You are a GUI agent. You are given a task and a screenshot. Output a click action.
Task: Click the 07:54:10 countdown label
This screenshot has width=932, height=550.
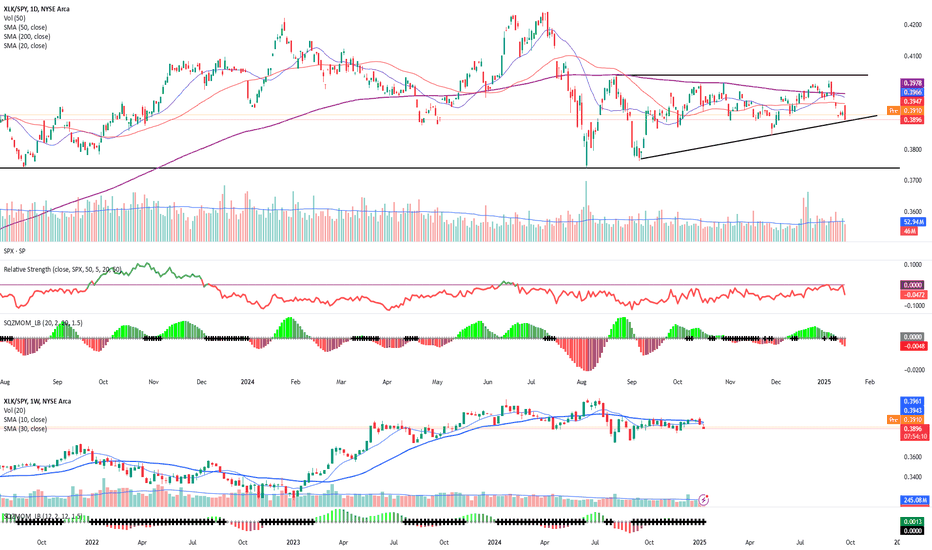(x=915, y=436)
